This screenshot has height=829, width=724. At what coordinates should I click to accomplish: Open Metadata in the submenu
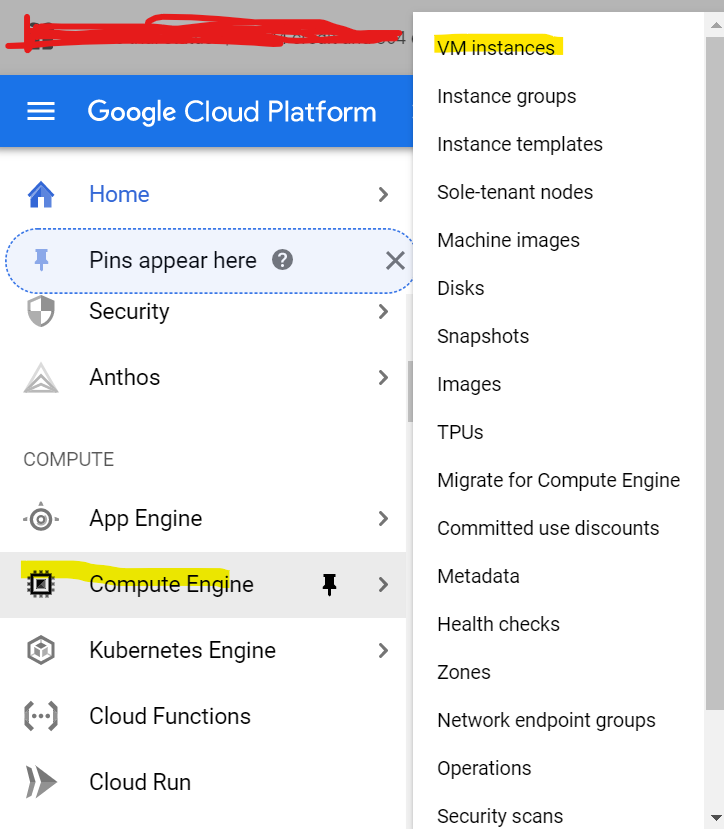coord(478,576)
